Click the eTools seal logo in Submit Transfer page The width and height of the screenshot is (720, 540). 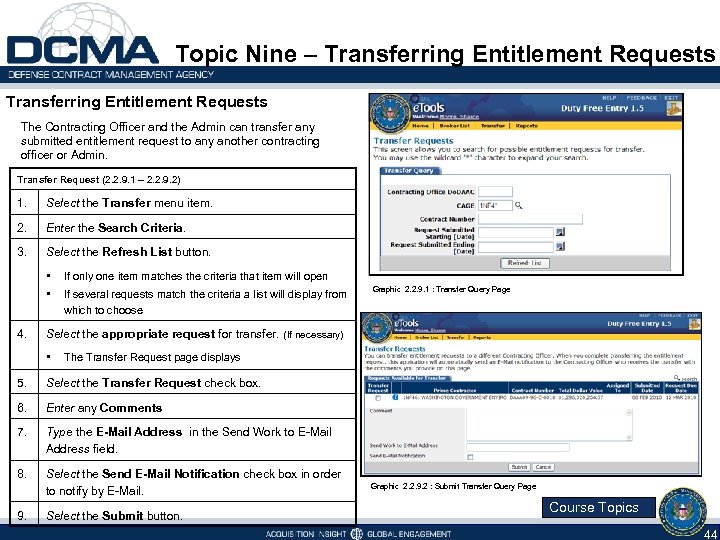pos(378,327)
